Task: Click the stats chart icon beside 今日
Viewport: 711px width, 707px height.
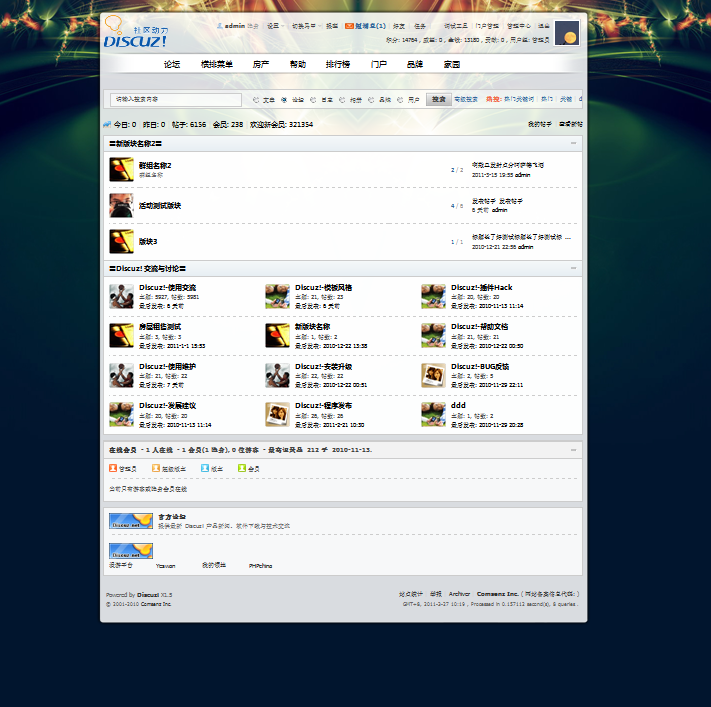Action: tap(107, 124)
